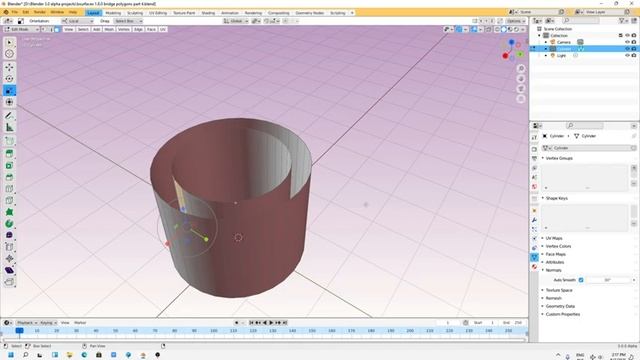Select the Shrink/Fatten tool
Image resolution: width=640 pixels, height=360 pixels.
pos(9,258)
